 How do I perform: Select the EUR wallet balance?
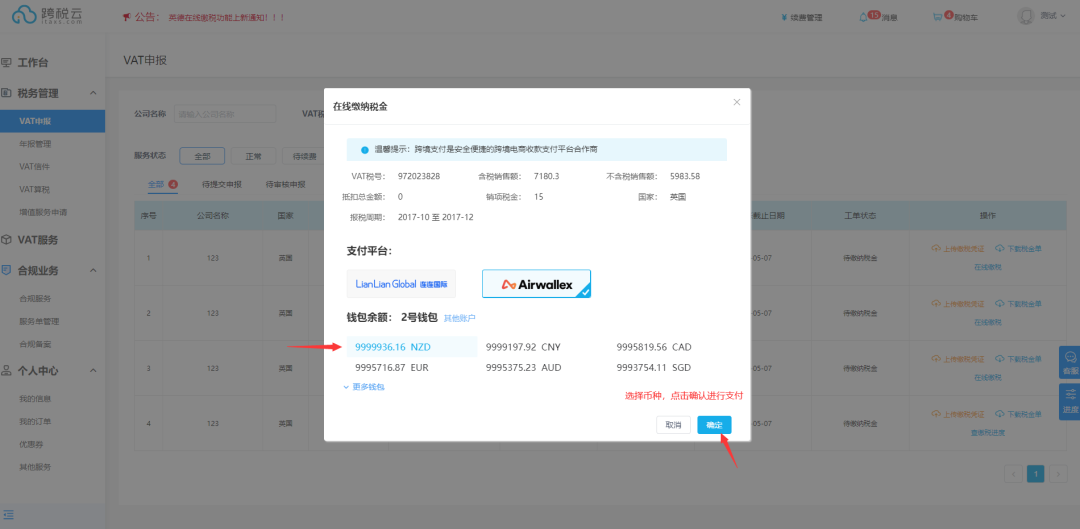392,368
